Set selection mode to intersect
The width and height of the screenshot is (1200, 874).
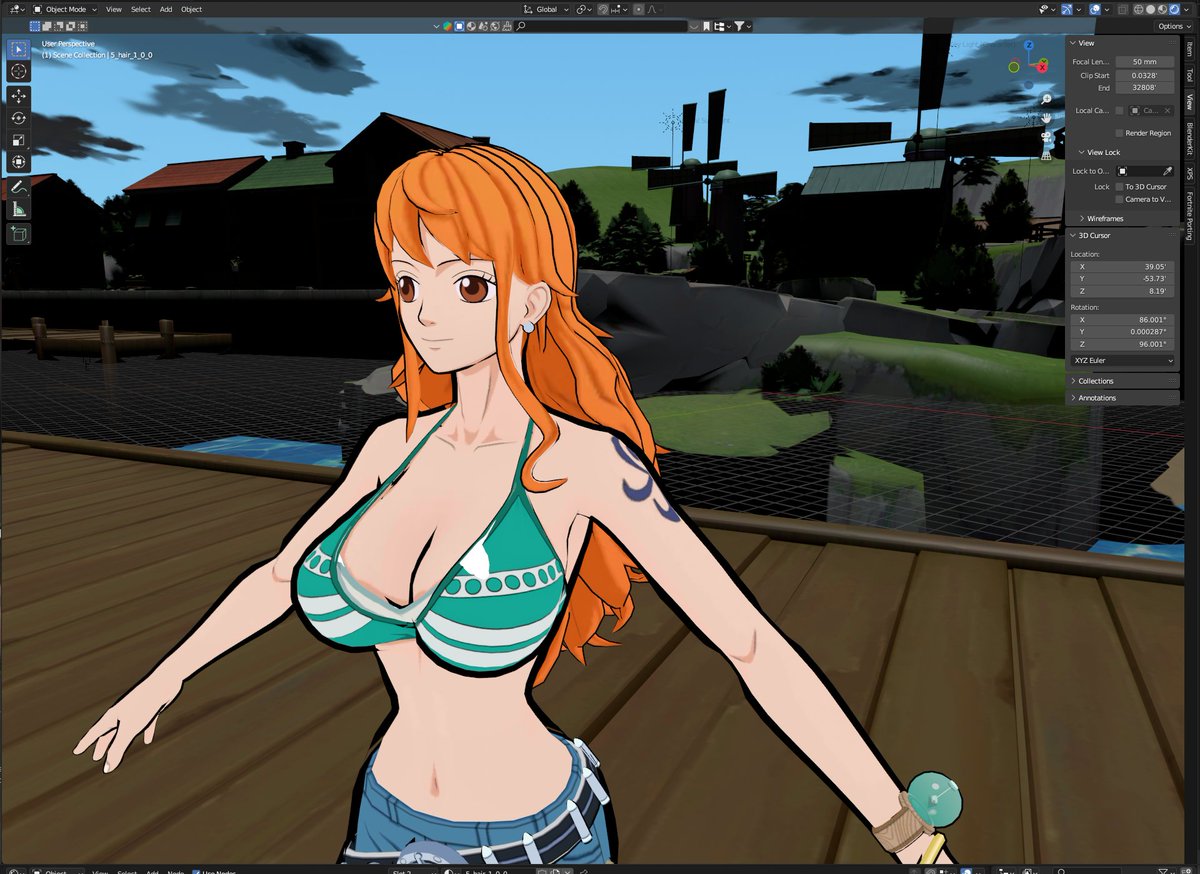pos(82,26)
